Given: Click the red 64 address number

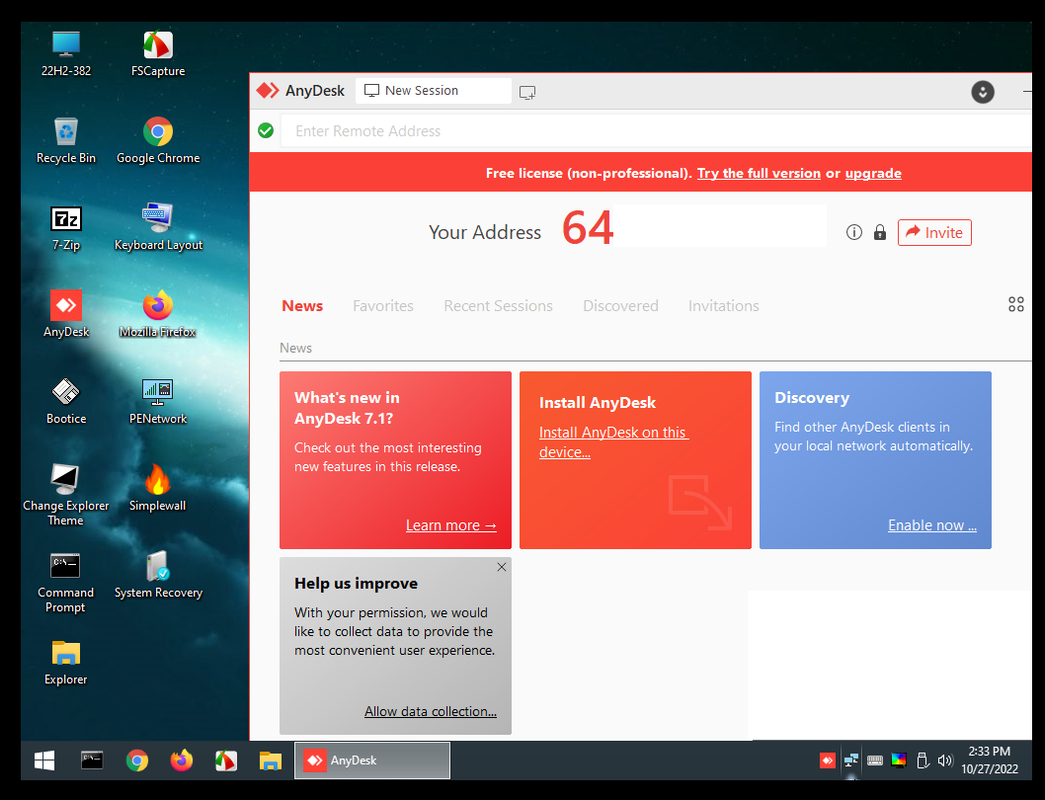Looking at the screenshot, I should [x=587, y=228].
